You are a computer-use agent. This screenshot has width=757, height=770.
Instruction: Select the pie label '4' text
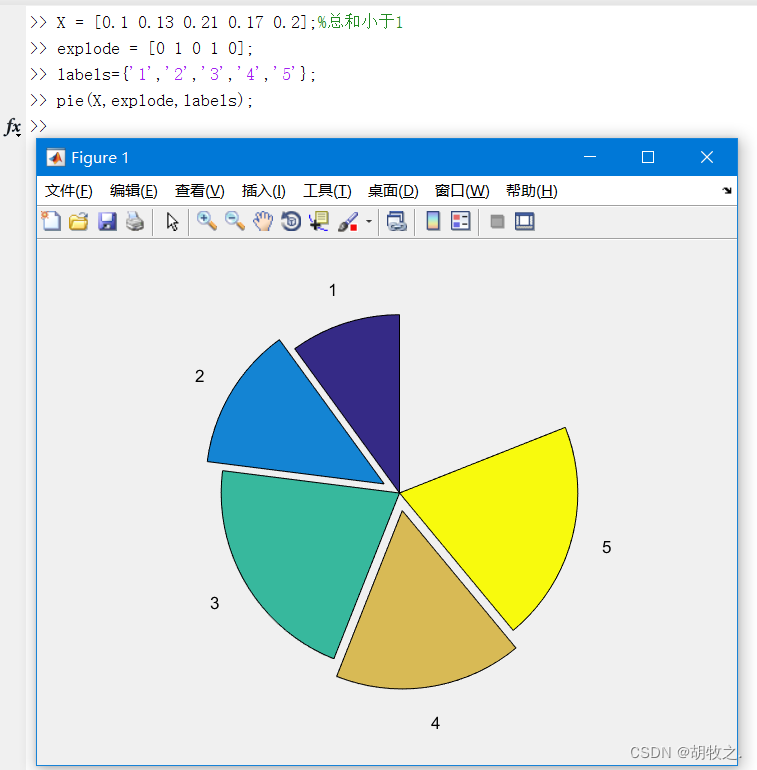tap(435, 723)
